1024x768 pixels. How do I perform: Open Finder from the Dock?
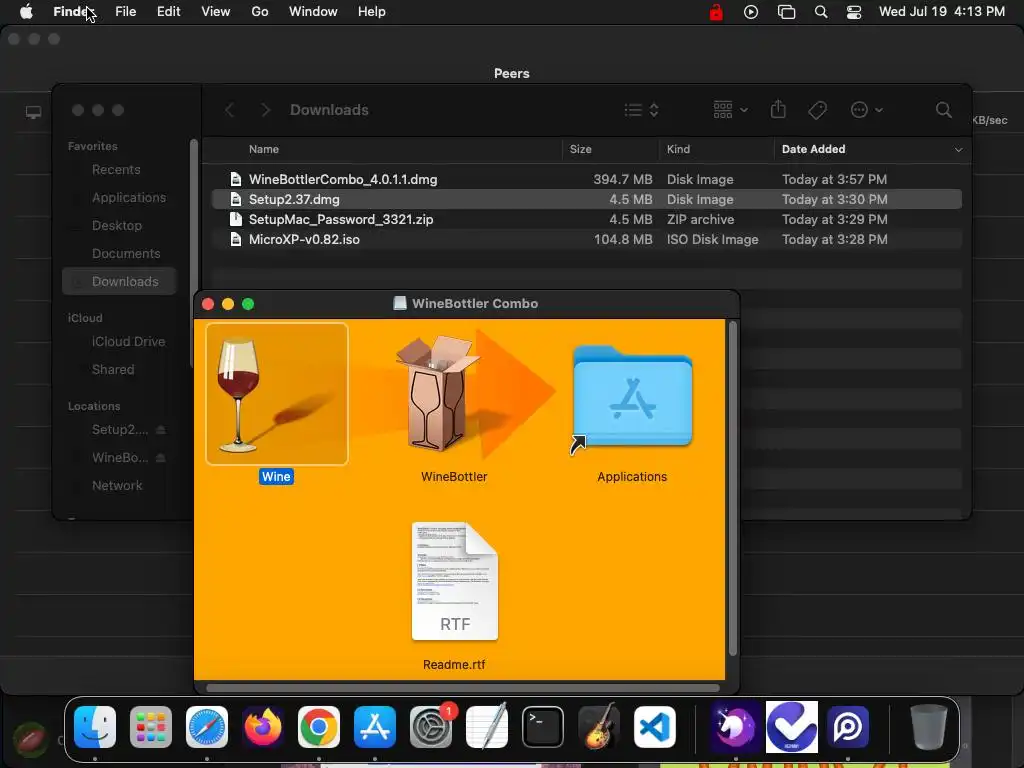click(95, 727)
